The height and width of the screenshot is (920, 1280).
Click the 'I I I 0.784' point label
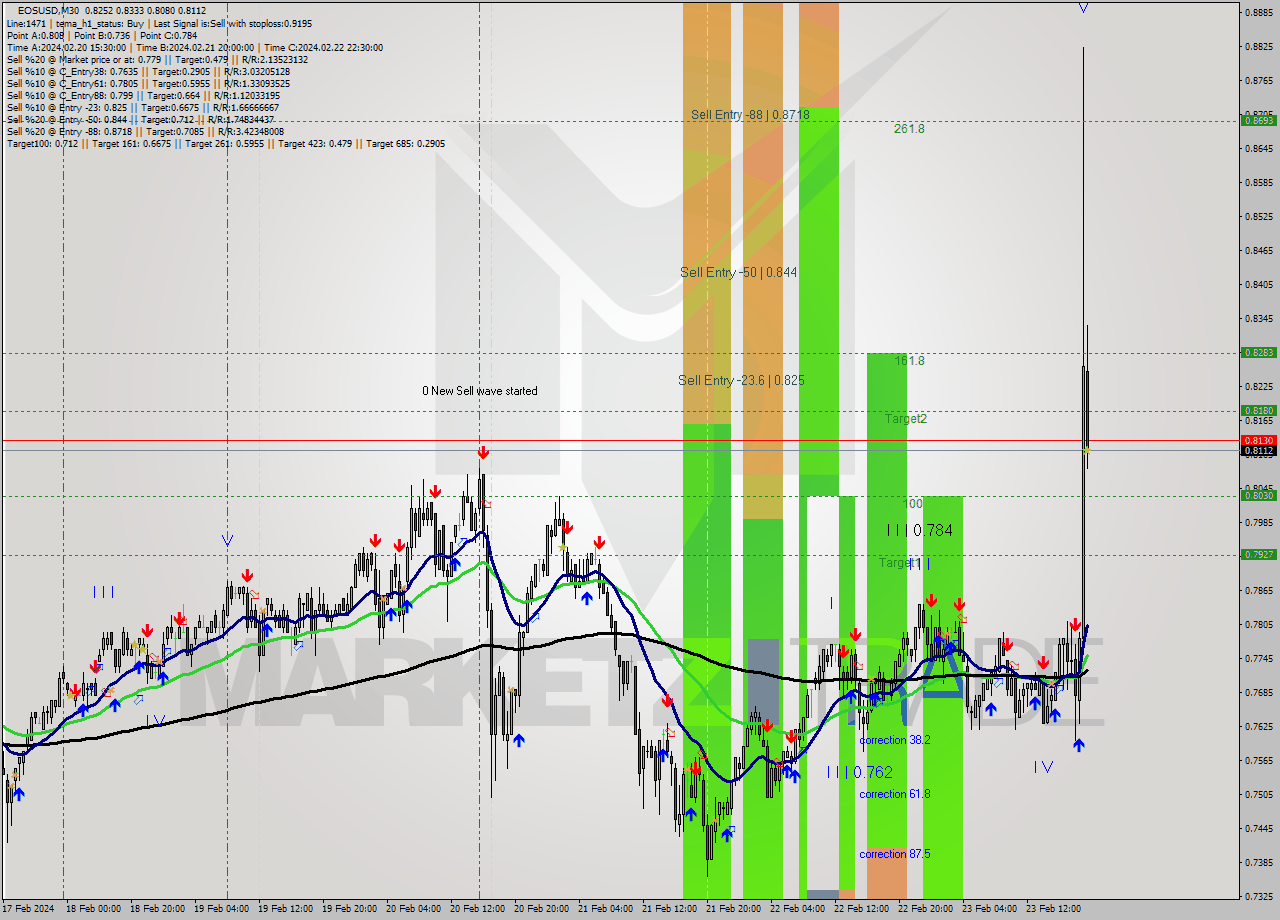click(x=919, y=530)
